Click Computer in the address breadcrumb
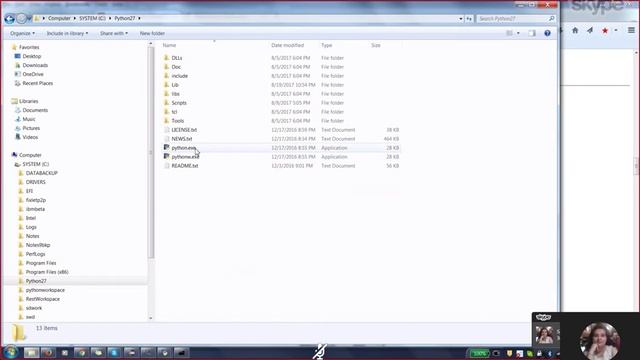Image resolution: width=640 pixels, height=360 pixels. (59, 18)
